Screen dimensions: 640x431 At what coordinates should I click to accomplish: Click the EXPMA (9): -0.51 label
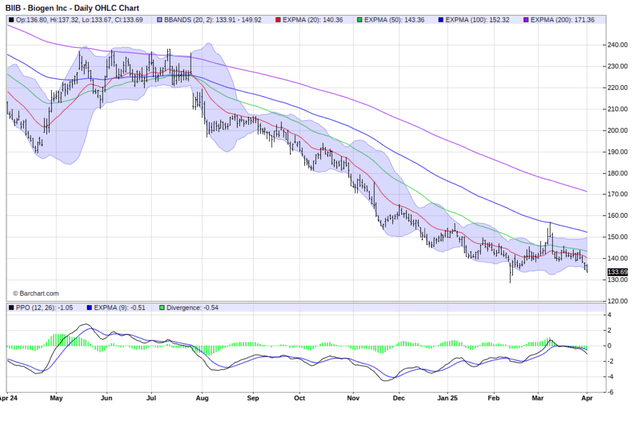120,308
